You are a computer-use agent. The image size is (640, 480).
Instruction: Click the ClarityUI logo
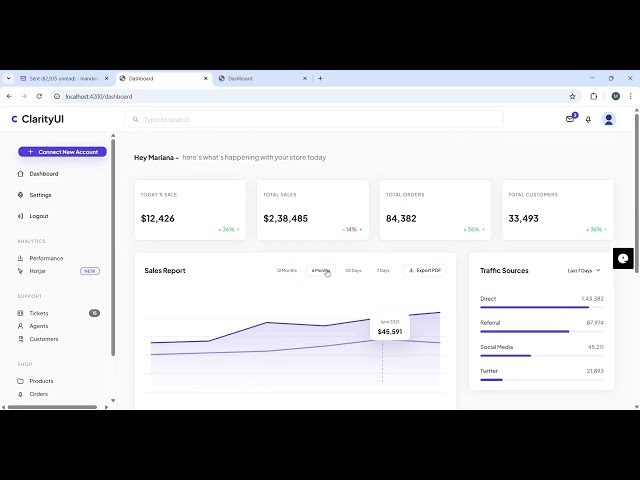pos(37,119)
